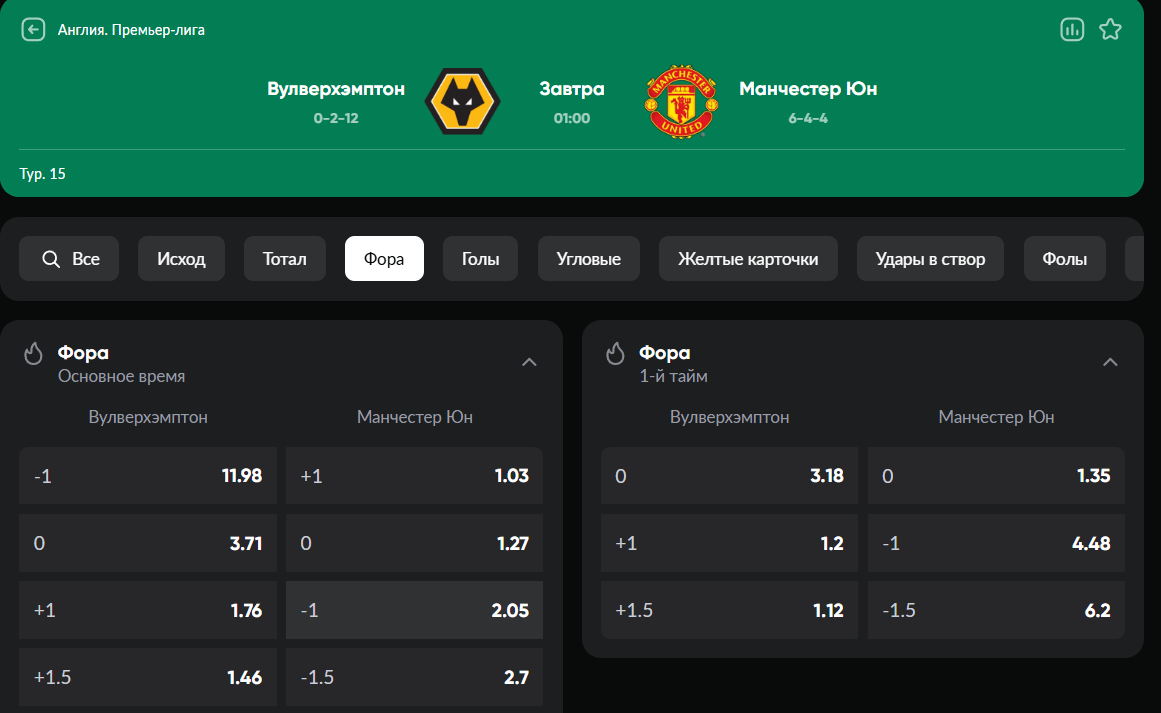The height and width of the screenshot is (713, 1161).
Task: Collapse the Фора Основное время section
Action: click(x=530, y=362)
